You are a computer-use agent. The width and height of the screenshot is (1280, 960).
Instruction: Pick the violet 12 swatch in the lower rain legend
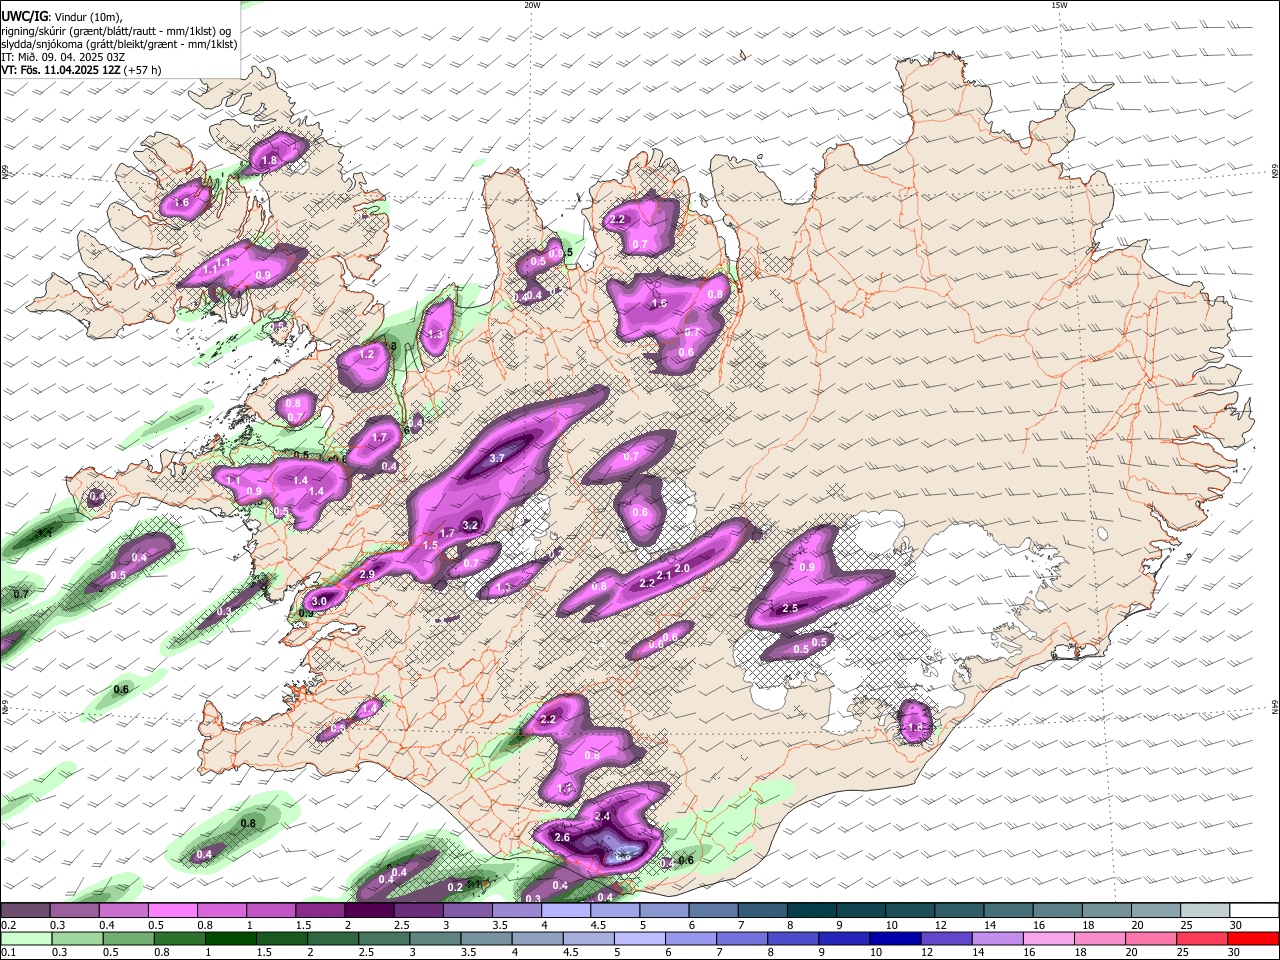946,938
